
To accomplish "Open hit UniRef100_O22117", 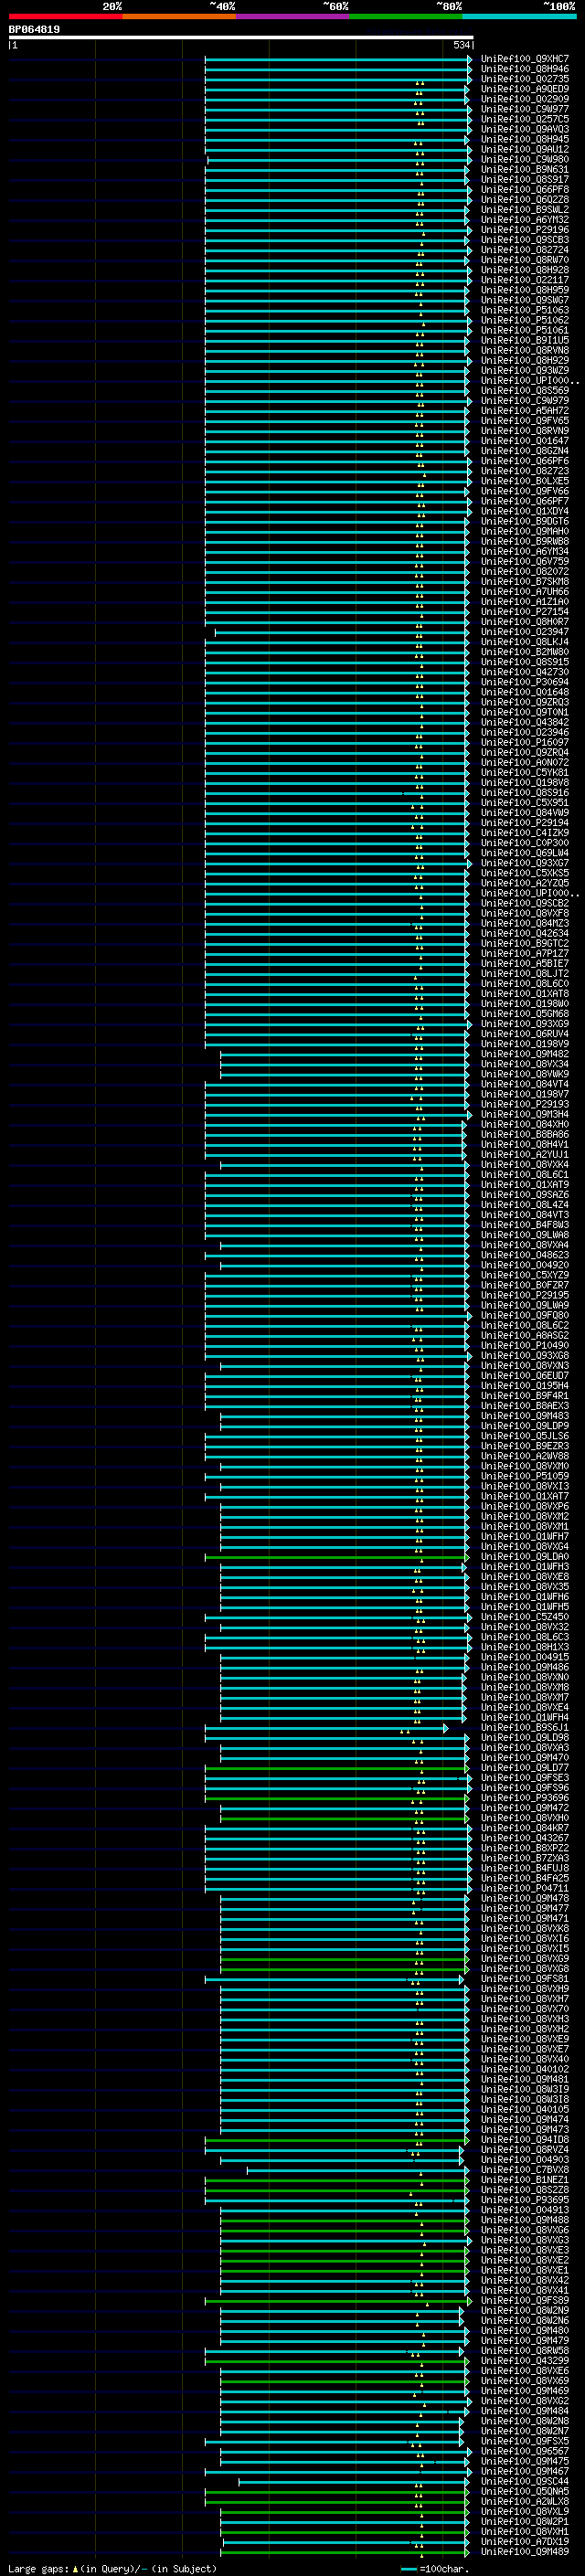I will pos(525,280).
